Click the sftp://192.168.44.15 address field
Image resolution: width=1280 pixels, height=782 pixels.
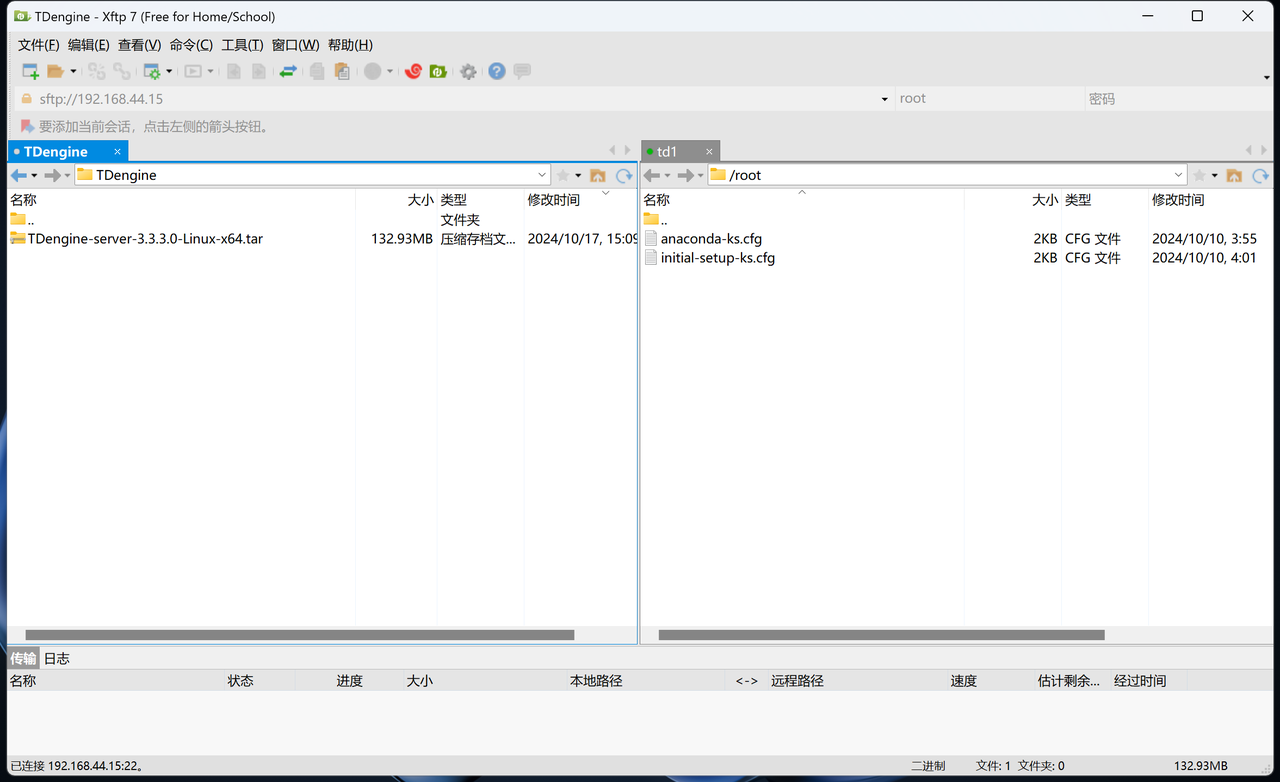click(x=455, y=99)
